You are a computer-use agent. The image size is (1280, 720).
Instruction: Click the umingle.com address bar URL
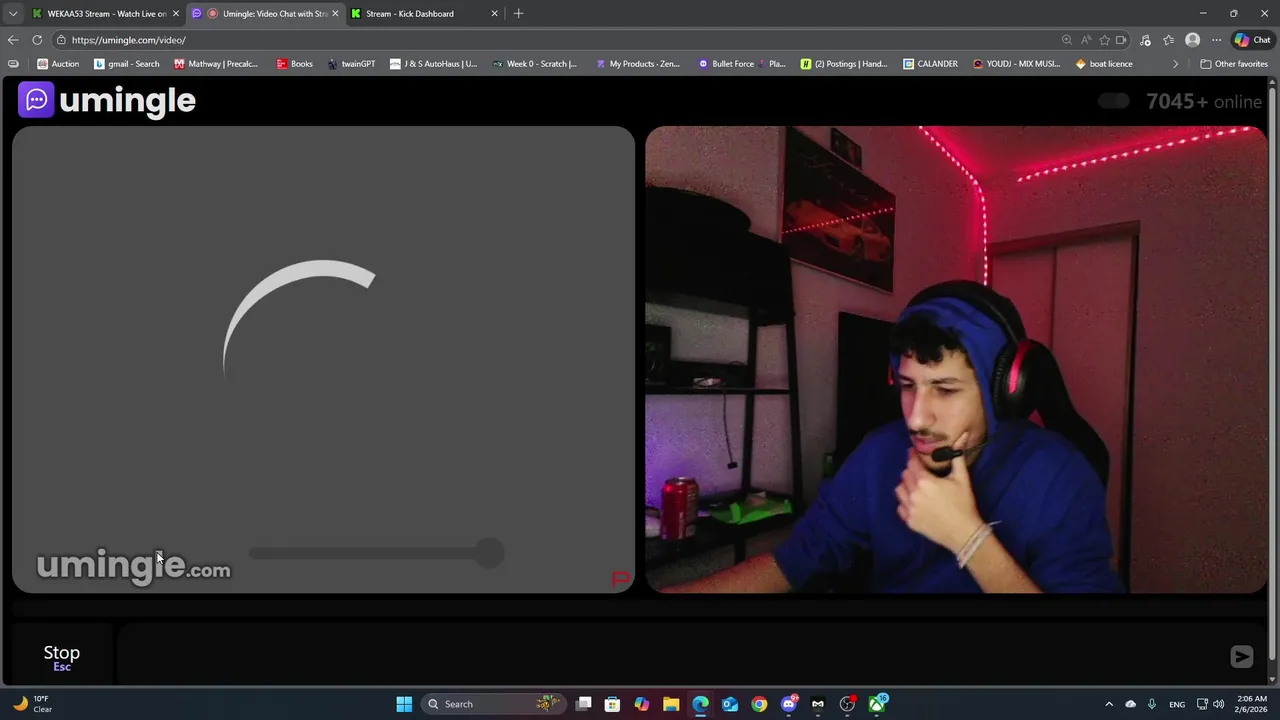(x=129, y=40)
